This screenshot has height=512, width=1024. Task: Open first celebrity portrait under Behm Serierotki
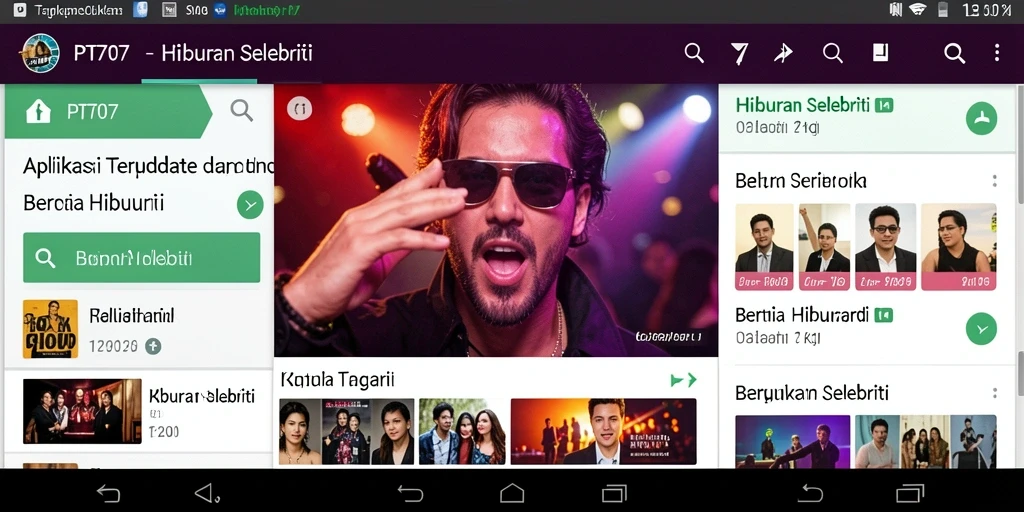click(764, 247)
